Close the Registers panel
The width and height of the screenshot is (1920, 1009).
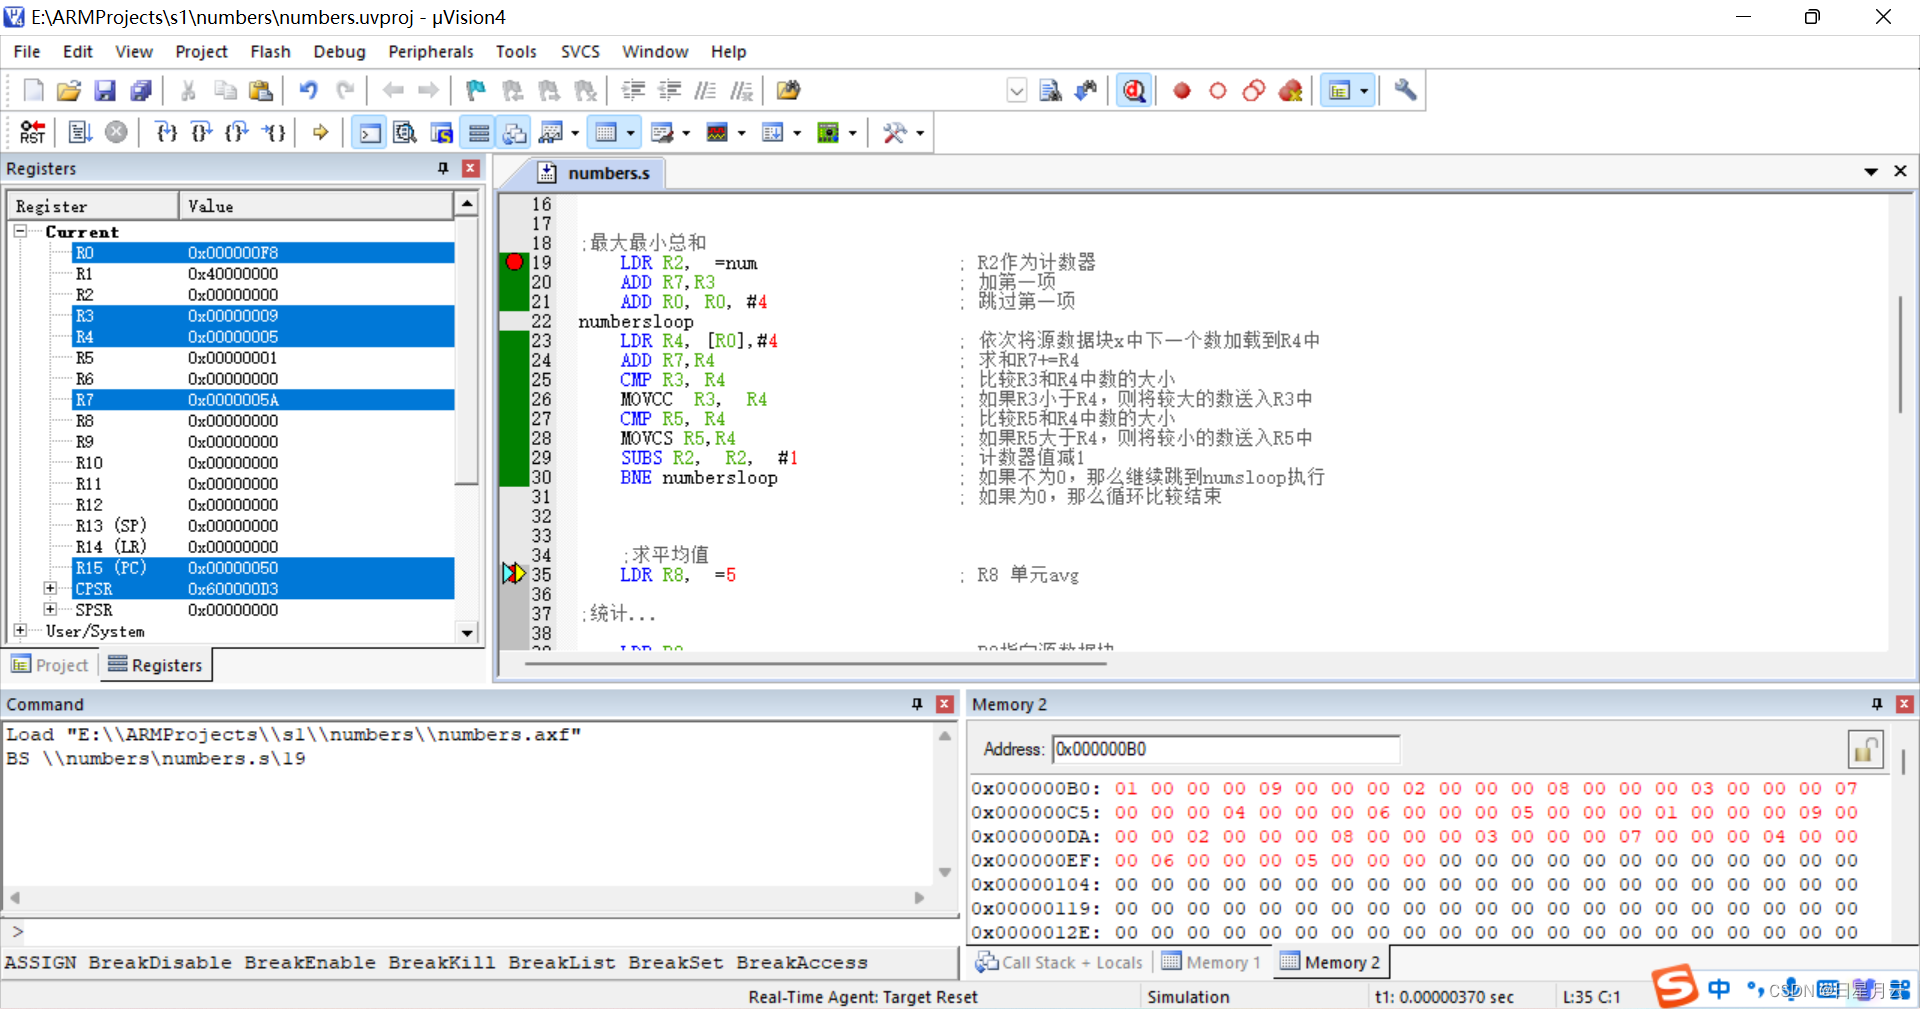pos(471,169)
